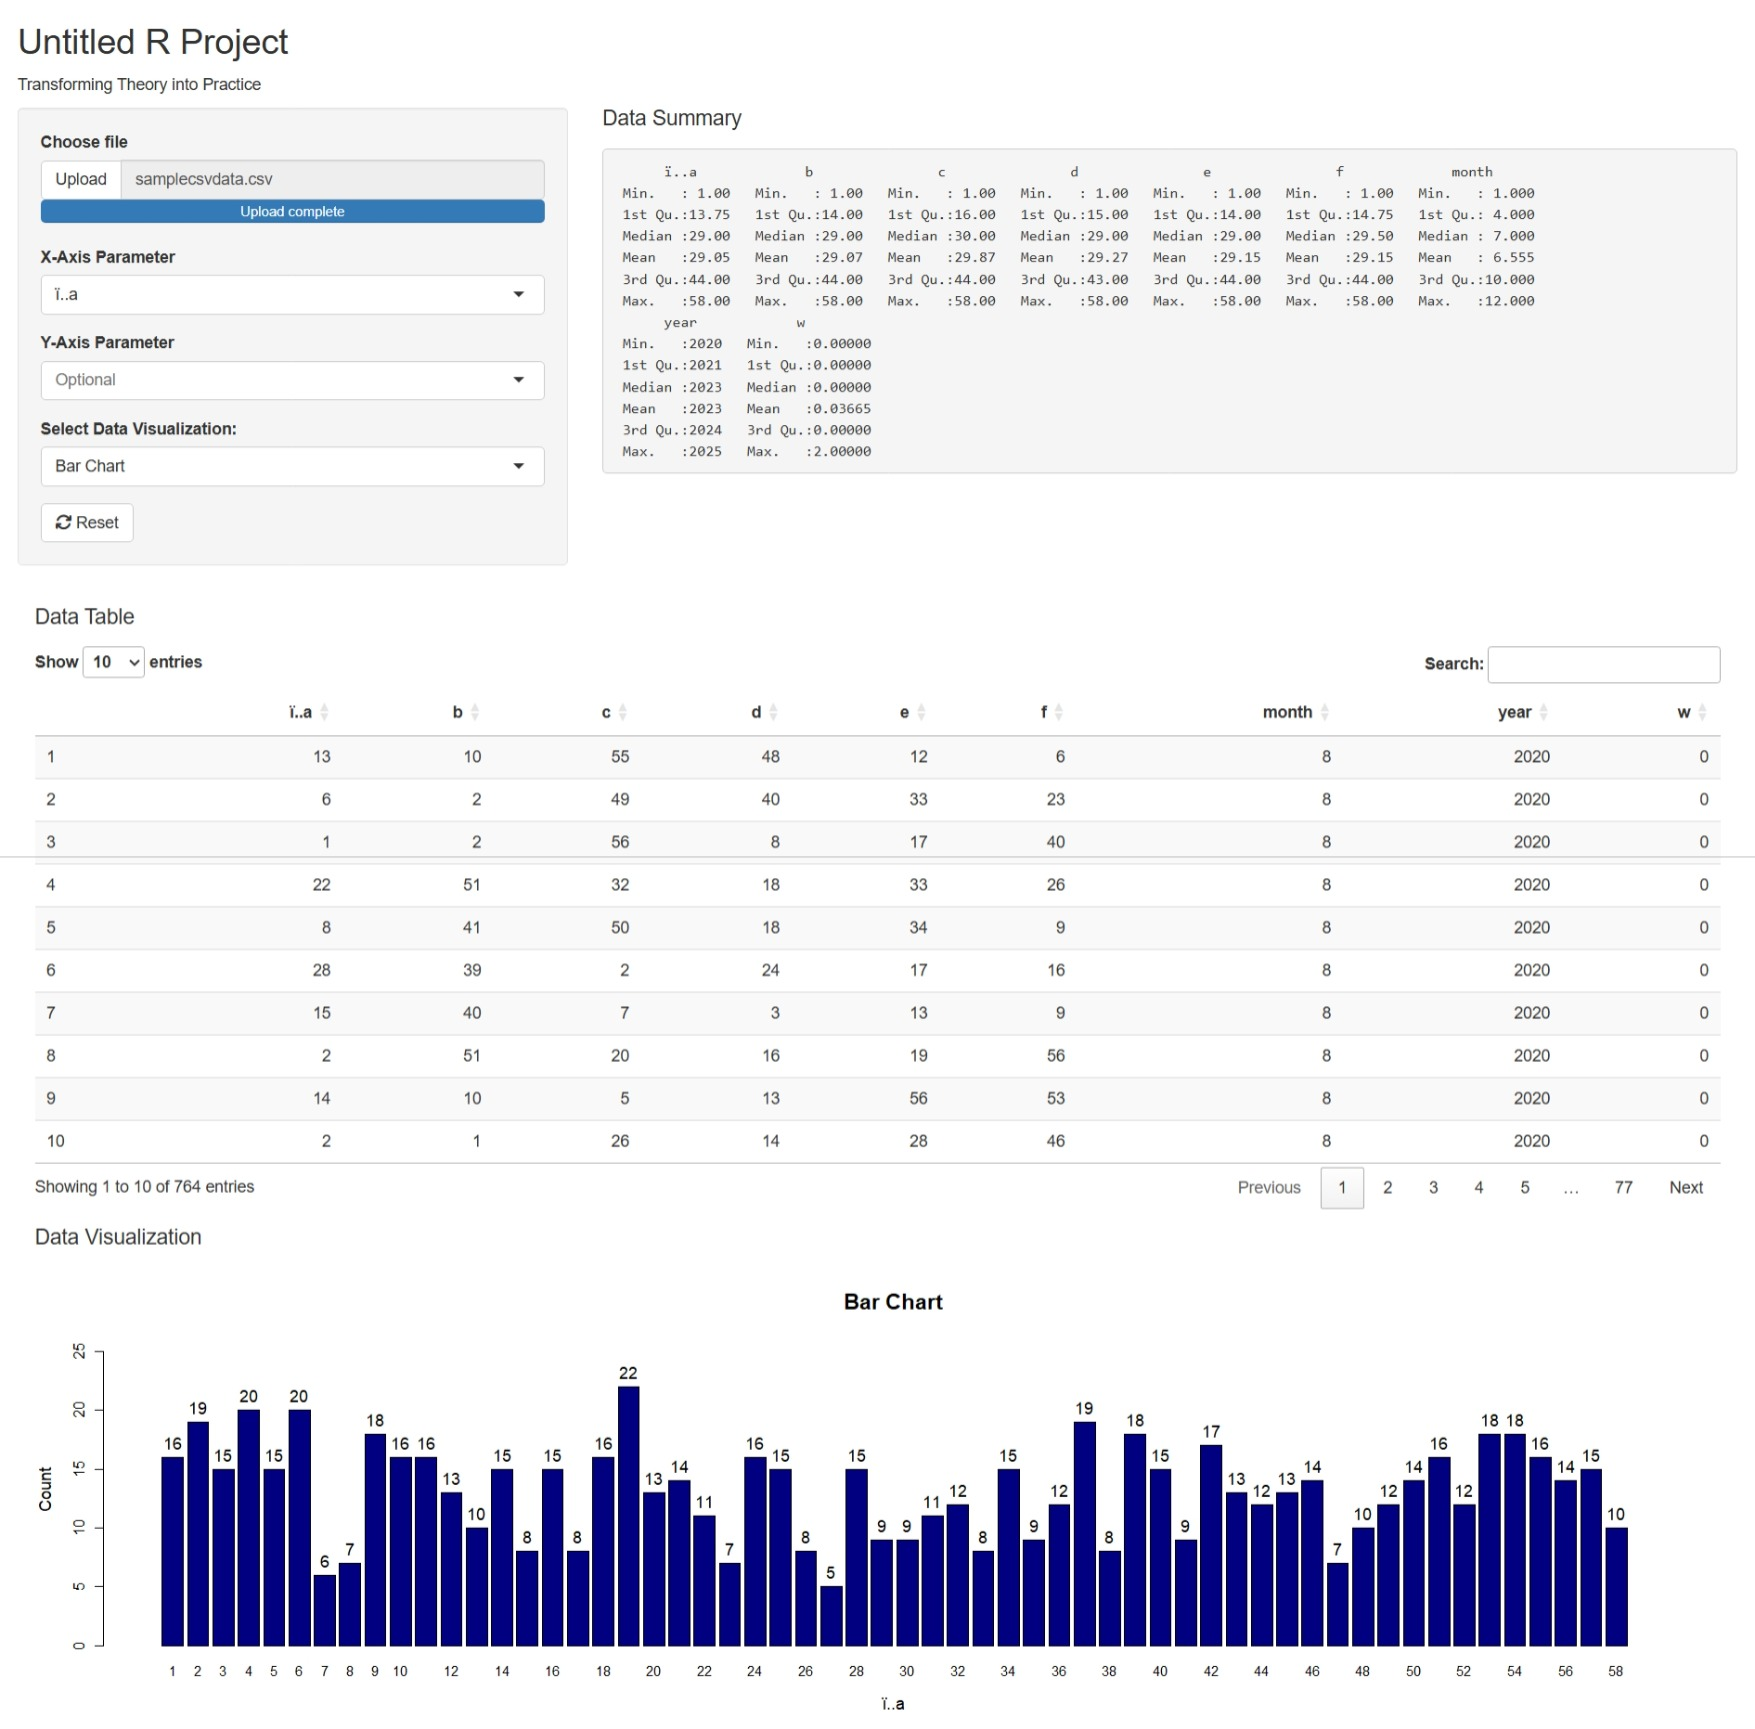The width and height of the screenshot is (1755, 1729).
Task: Sort the table by ï..a column
Action: pos(309,712)
